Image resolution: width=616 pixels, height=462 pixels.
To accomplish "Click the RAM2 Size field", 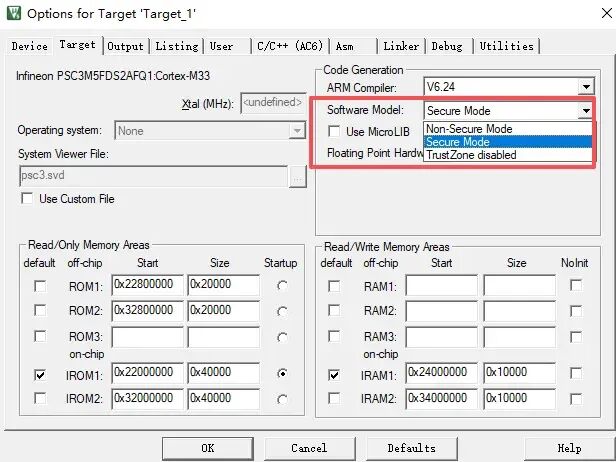I will [x=519, y=311].
